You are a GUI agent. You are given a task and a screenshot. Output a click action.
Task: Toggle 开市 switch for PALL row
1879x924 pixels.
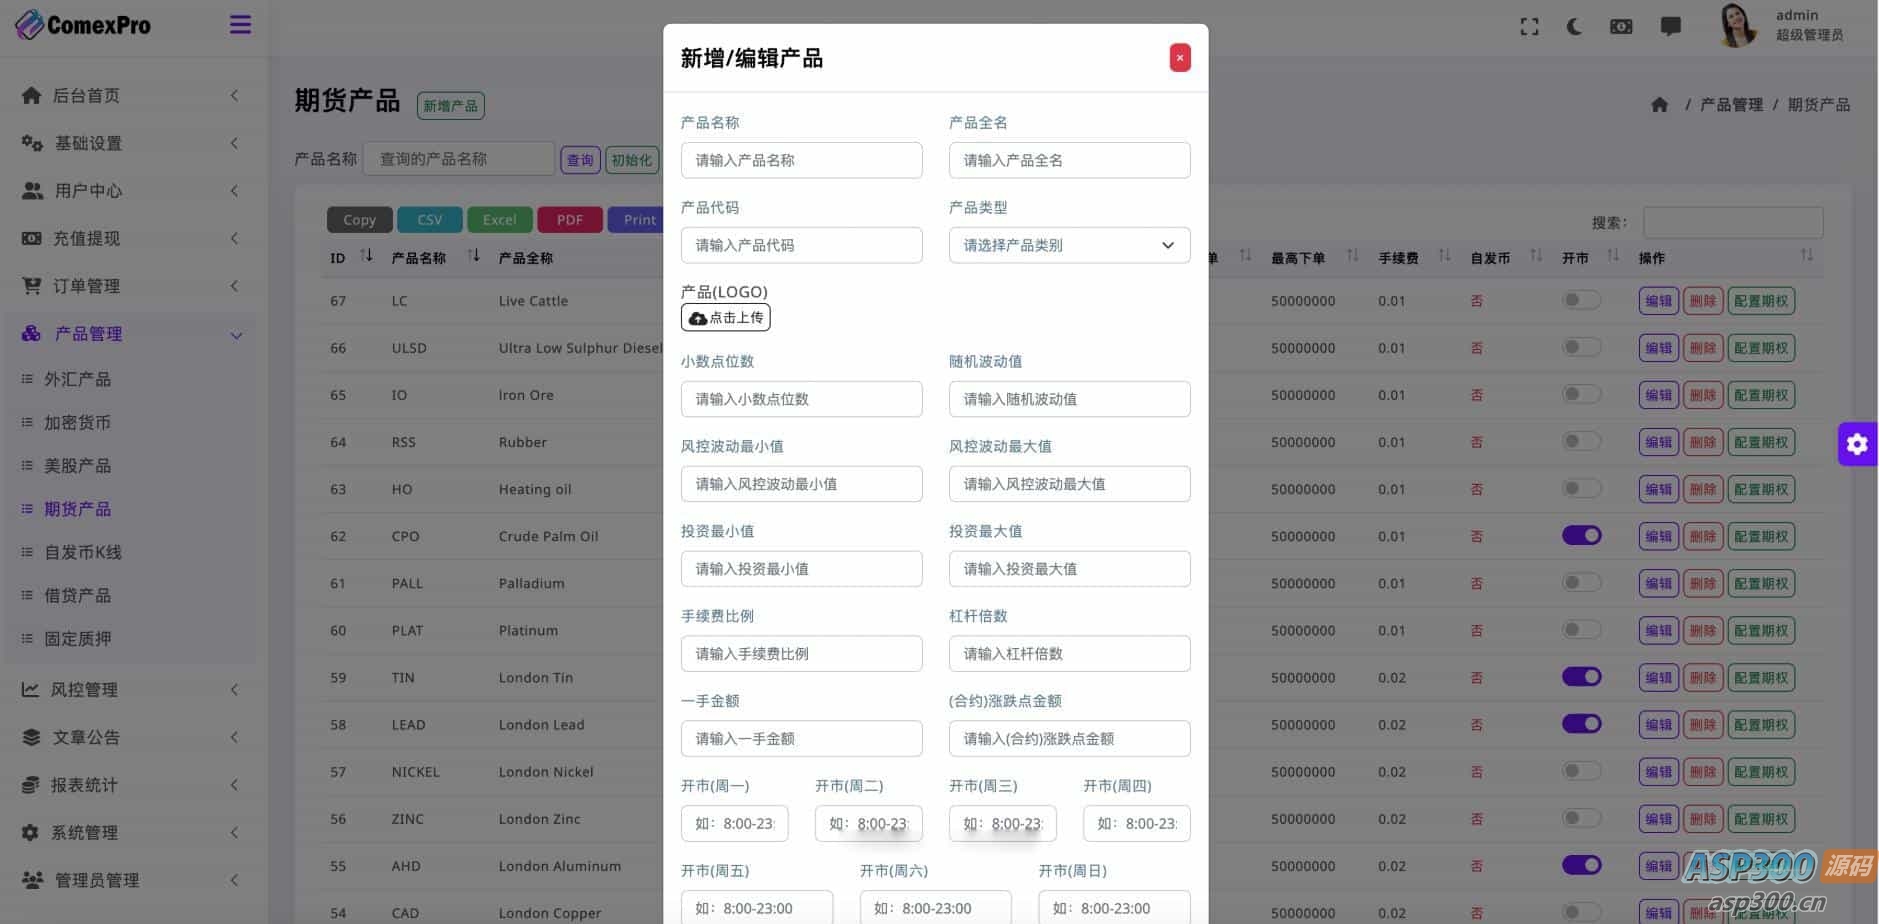point(1581,583)
